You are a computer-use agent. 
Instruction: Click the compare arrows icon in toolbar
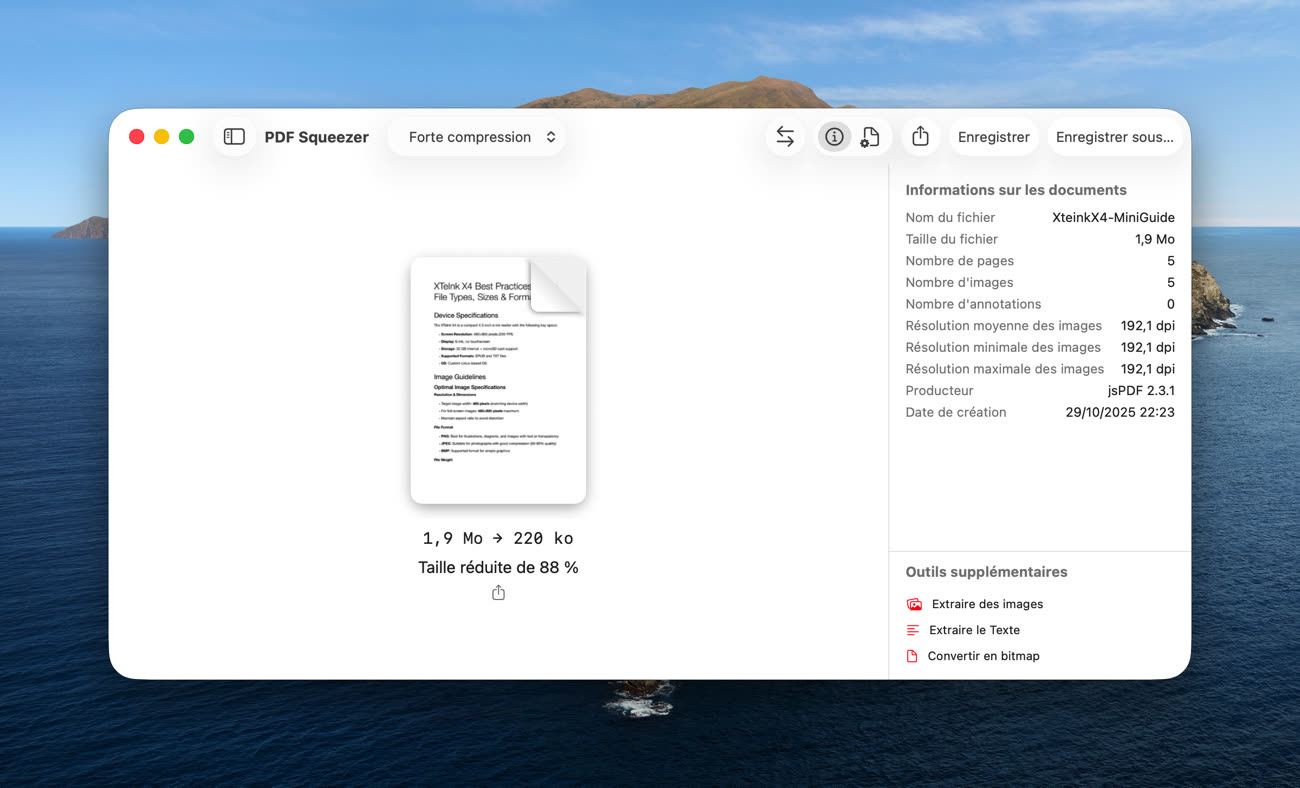pyautogui.click(x=785, y=137)
